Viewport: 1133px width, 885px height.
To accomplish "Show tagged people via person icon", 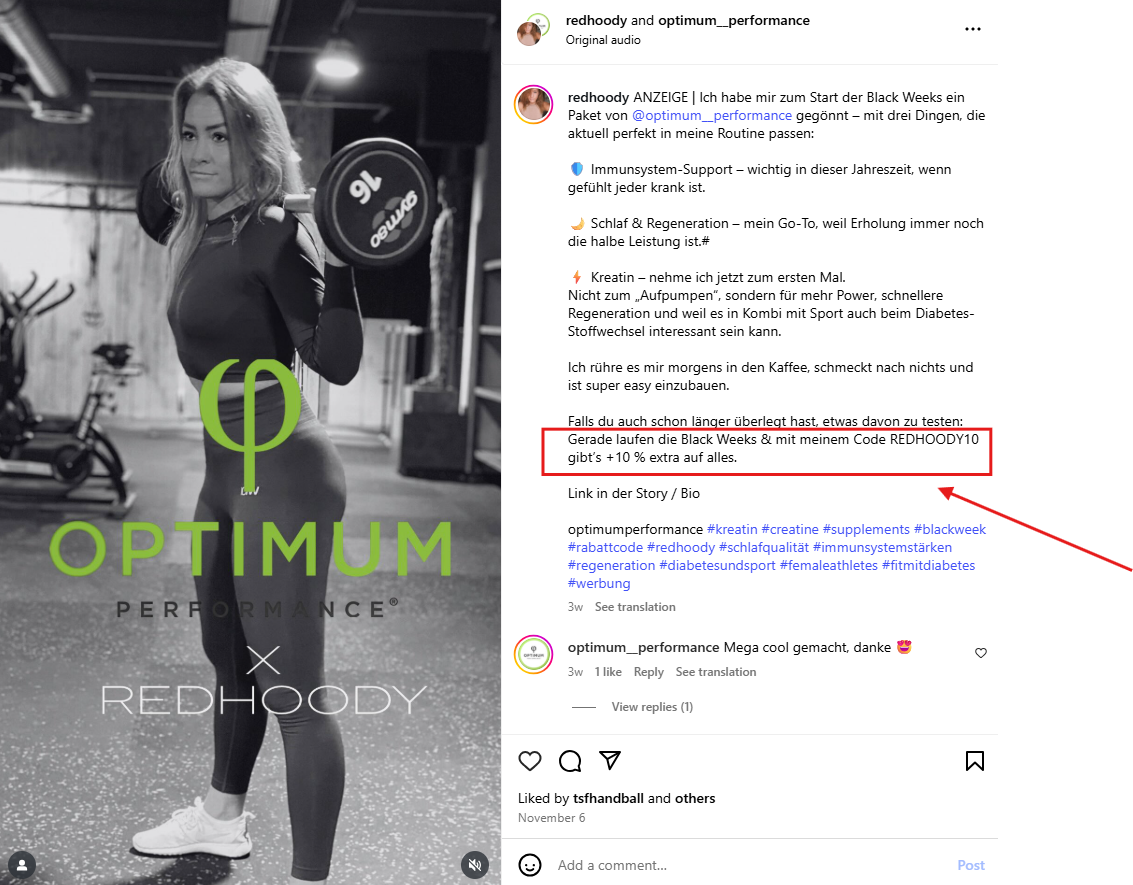I will coord(22,865).
